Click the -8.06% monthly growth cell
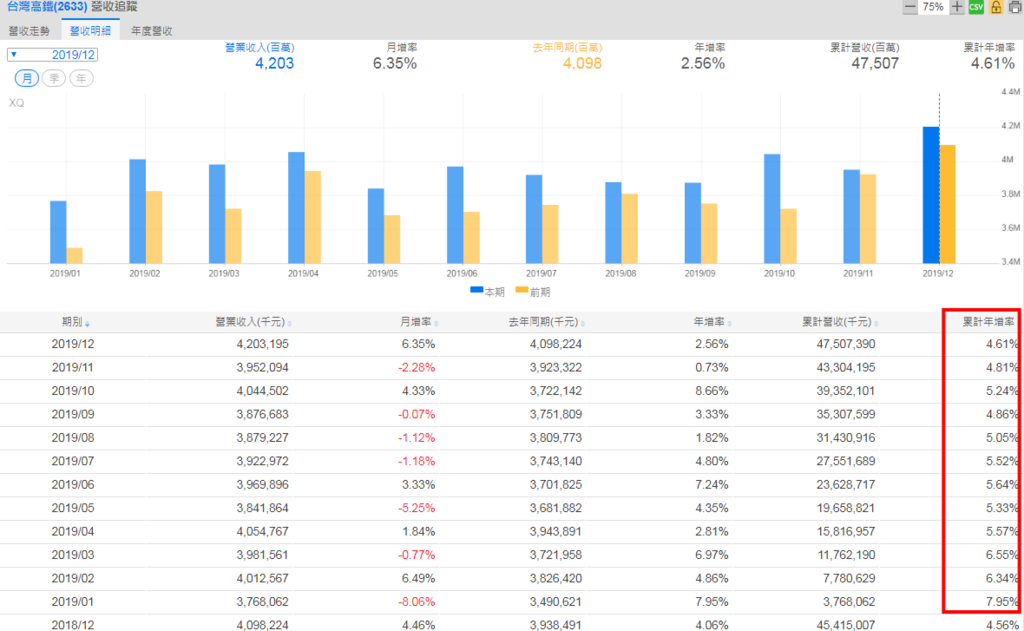Screen dimensions: 1024x631 pyautogui.click(x=417, y=602)
